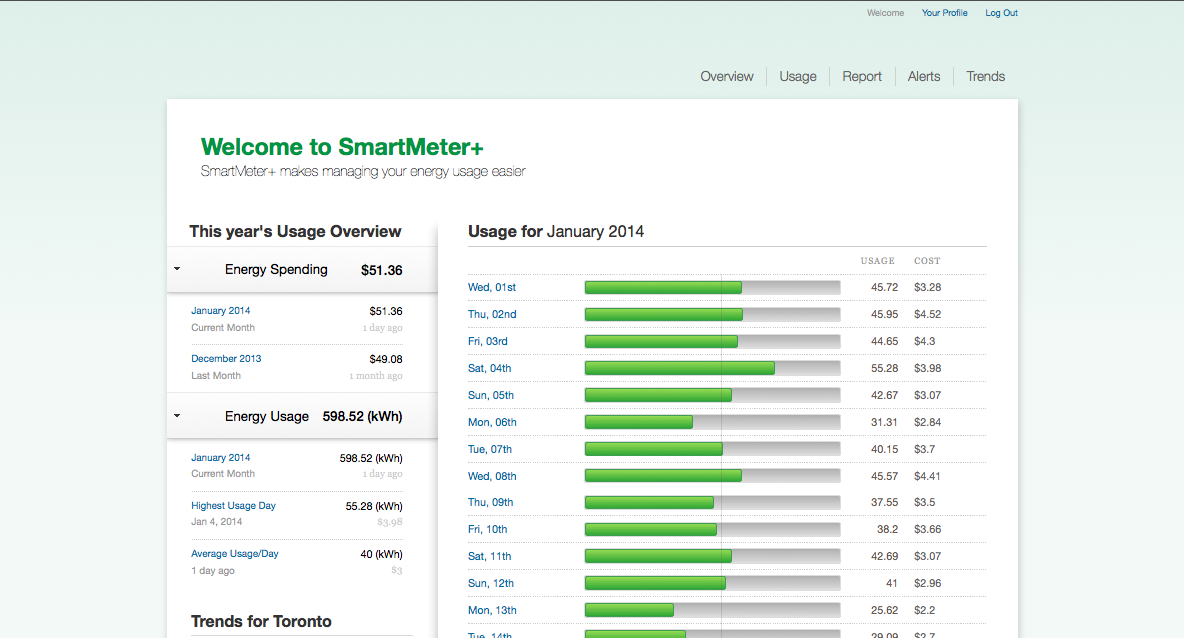This screenshot has height=638, width=1184.
Task: Collapse the Energy Usage section arrow
Action: 177,415
